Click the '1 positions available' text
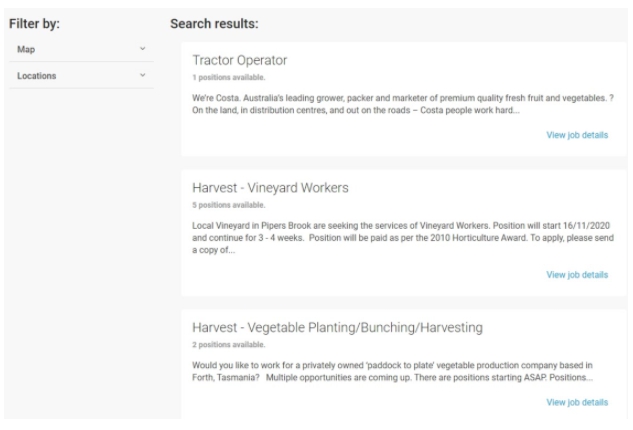Viewport: 633px width, 430px height. (228, 78)
